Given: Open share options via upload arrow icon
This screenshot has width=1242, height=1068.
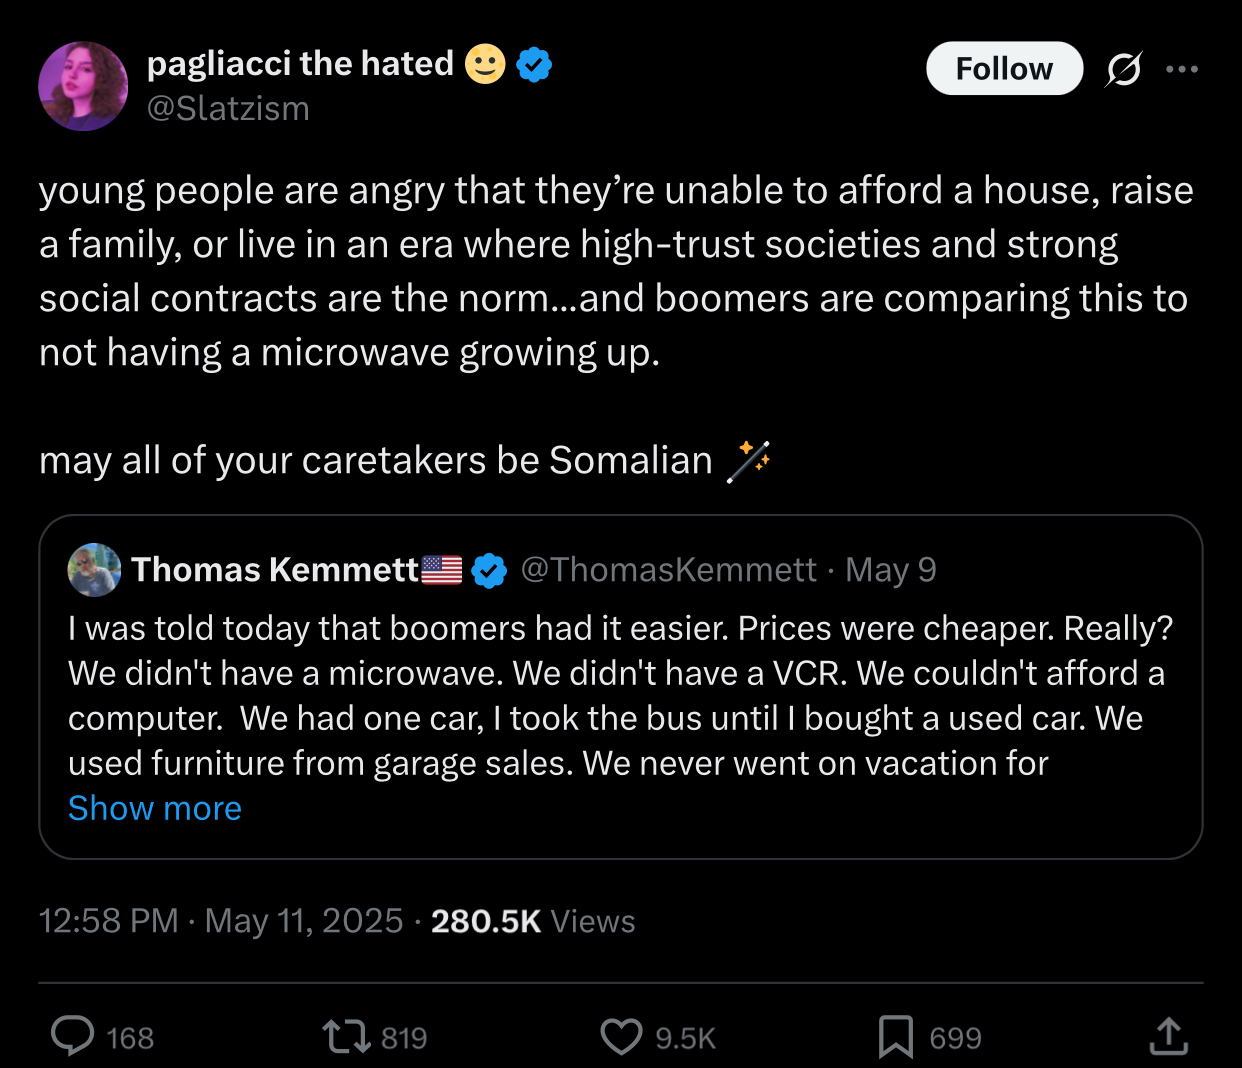Looking at the screenshot, I should [x=1168, y=1036].
